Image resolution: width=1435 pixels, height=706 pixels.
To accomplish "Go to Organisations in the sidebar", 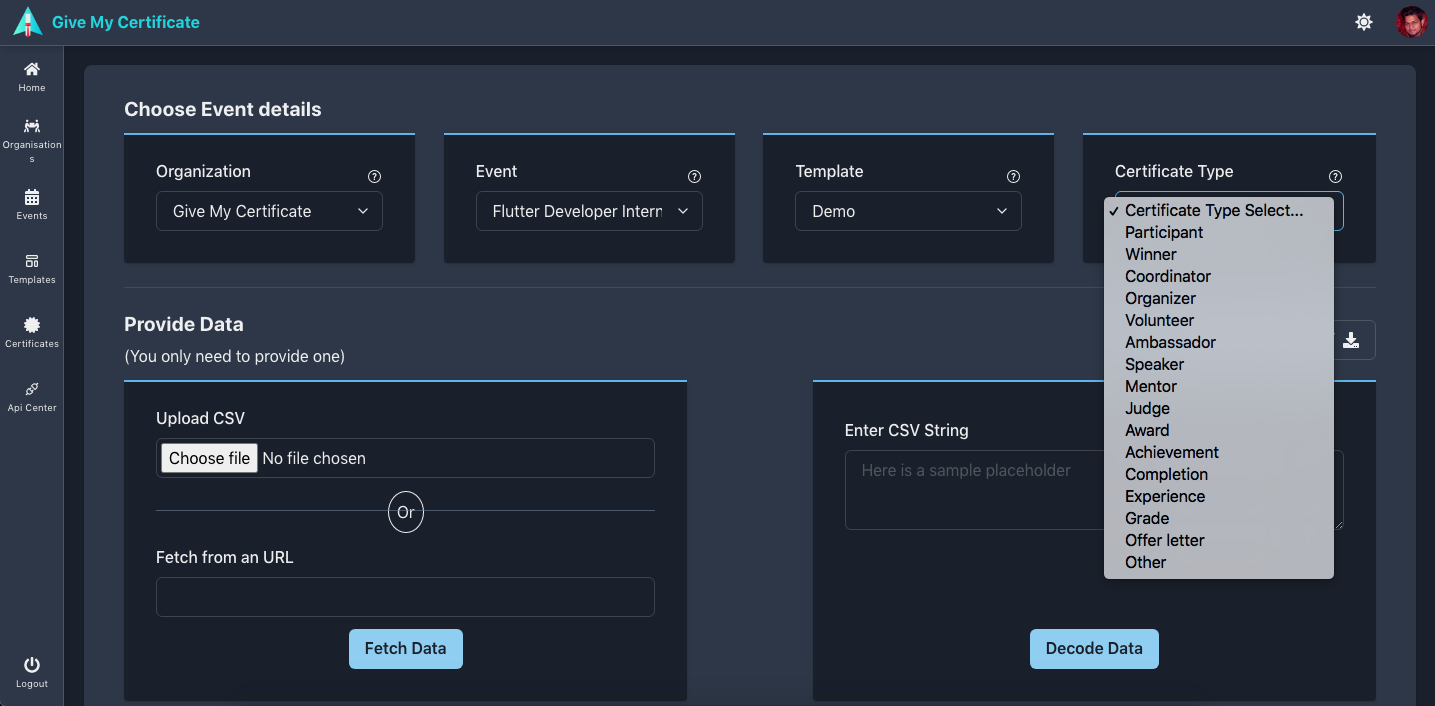I will click(32, 126).
